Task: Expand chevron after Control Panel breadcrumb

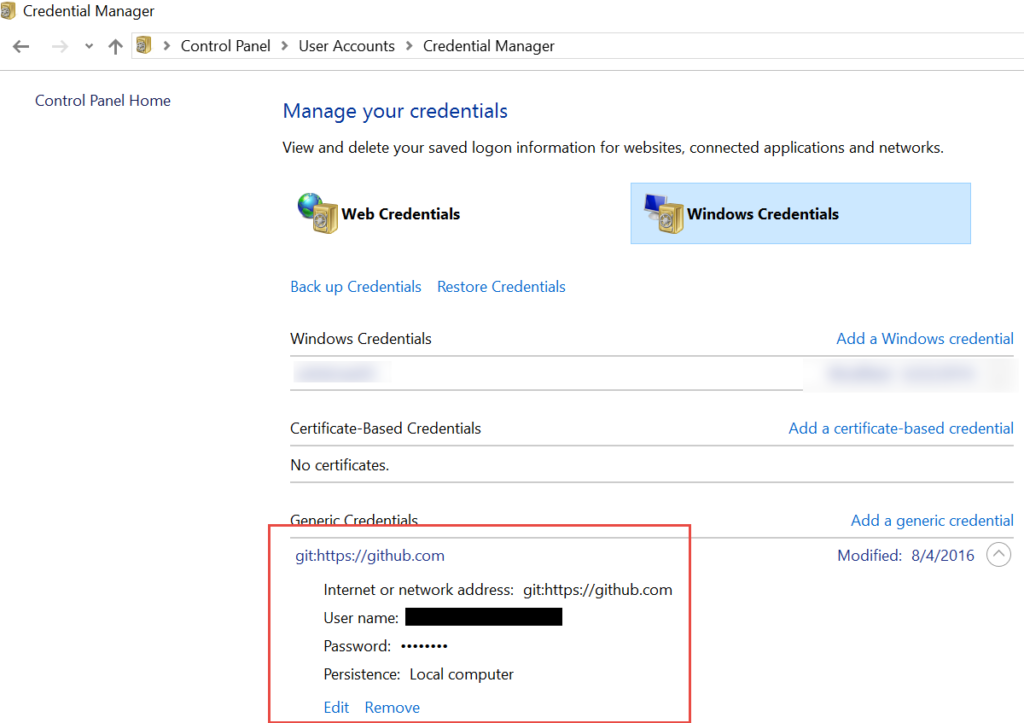Action: tap(285, 46)
